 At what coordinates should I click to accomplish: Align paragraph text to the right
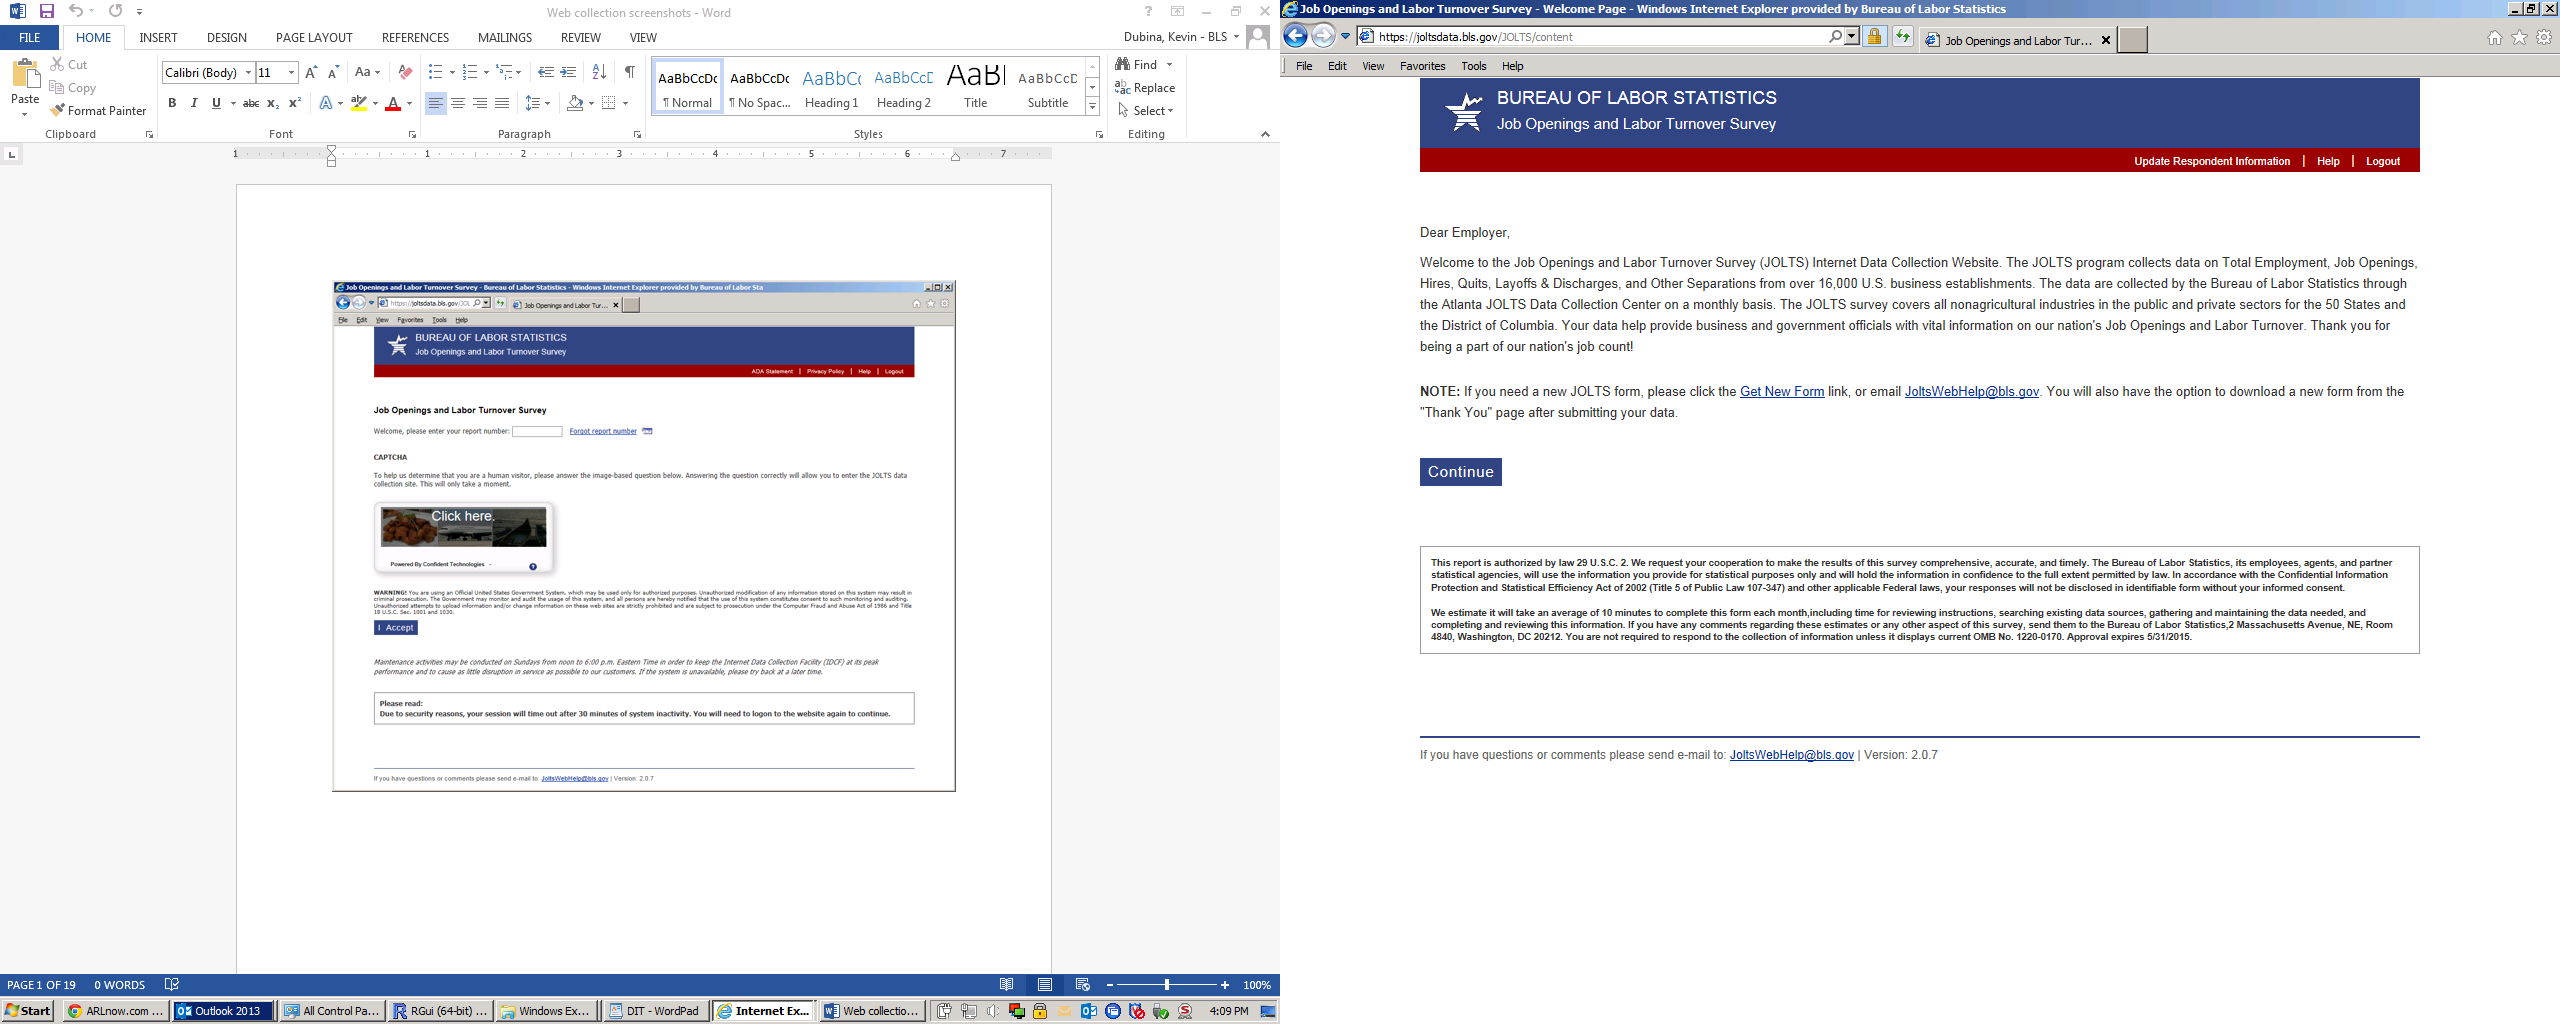480,103
